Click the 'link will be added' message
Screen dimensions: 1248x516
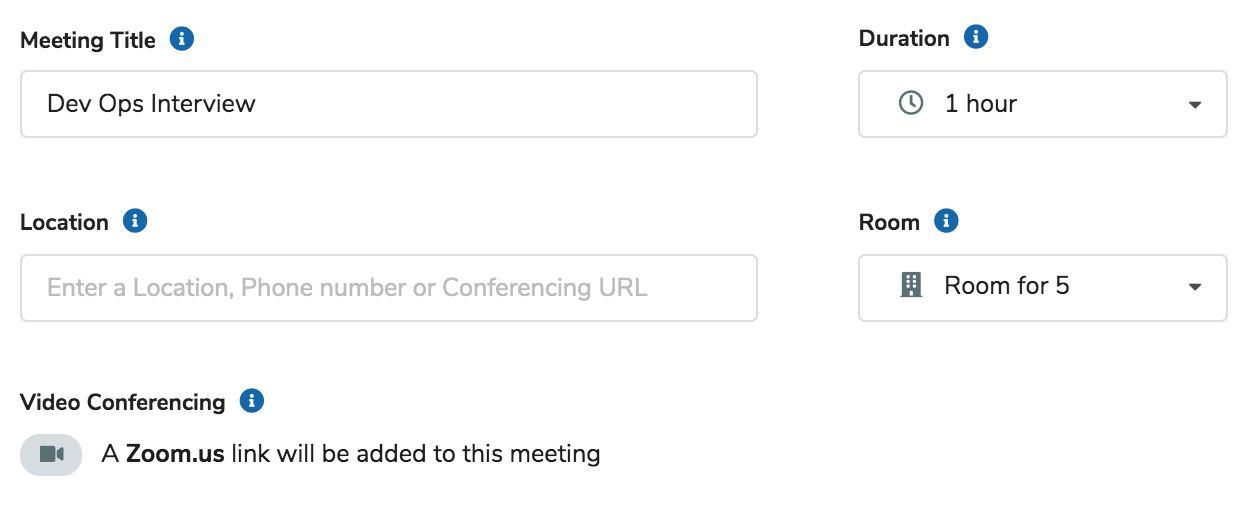(415, 454)
